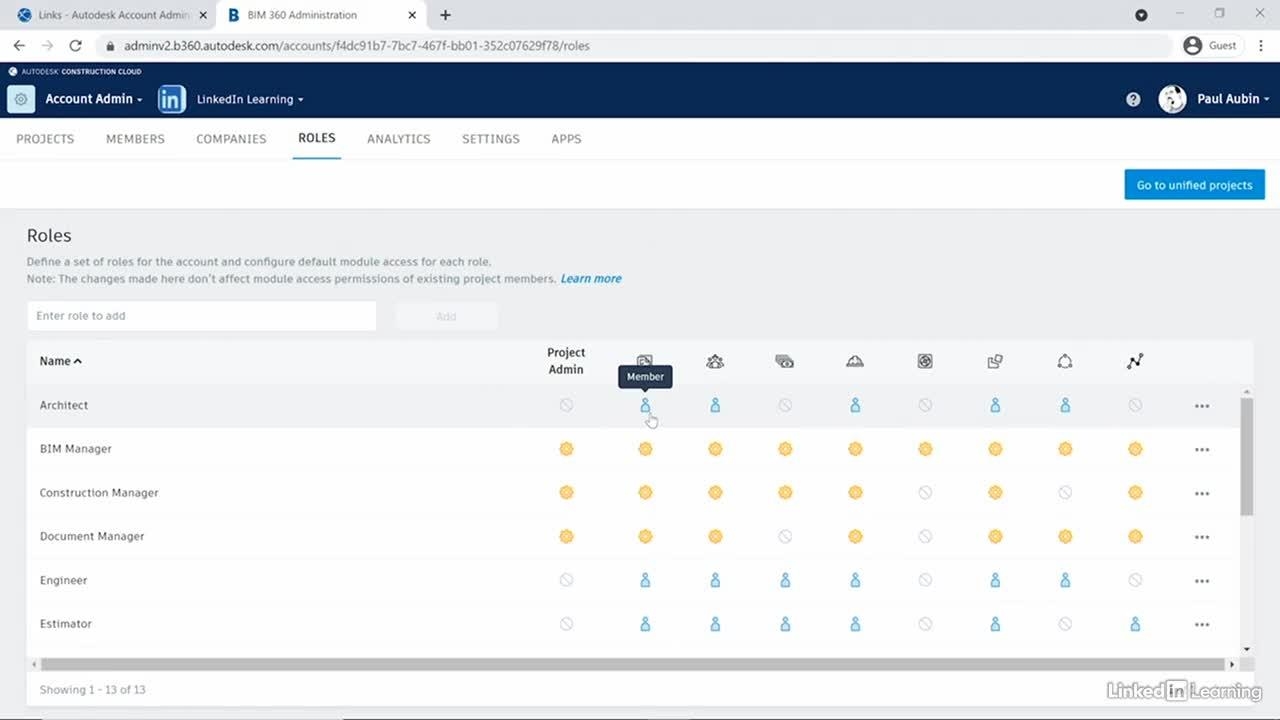Viewport: 1280px width, 720px height.
Task: Open the help question mark icon
Action: 1133,99
